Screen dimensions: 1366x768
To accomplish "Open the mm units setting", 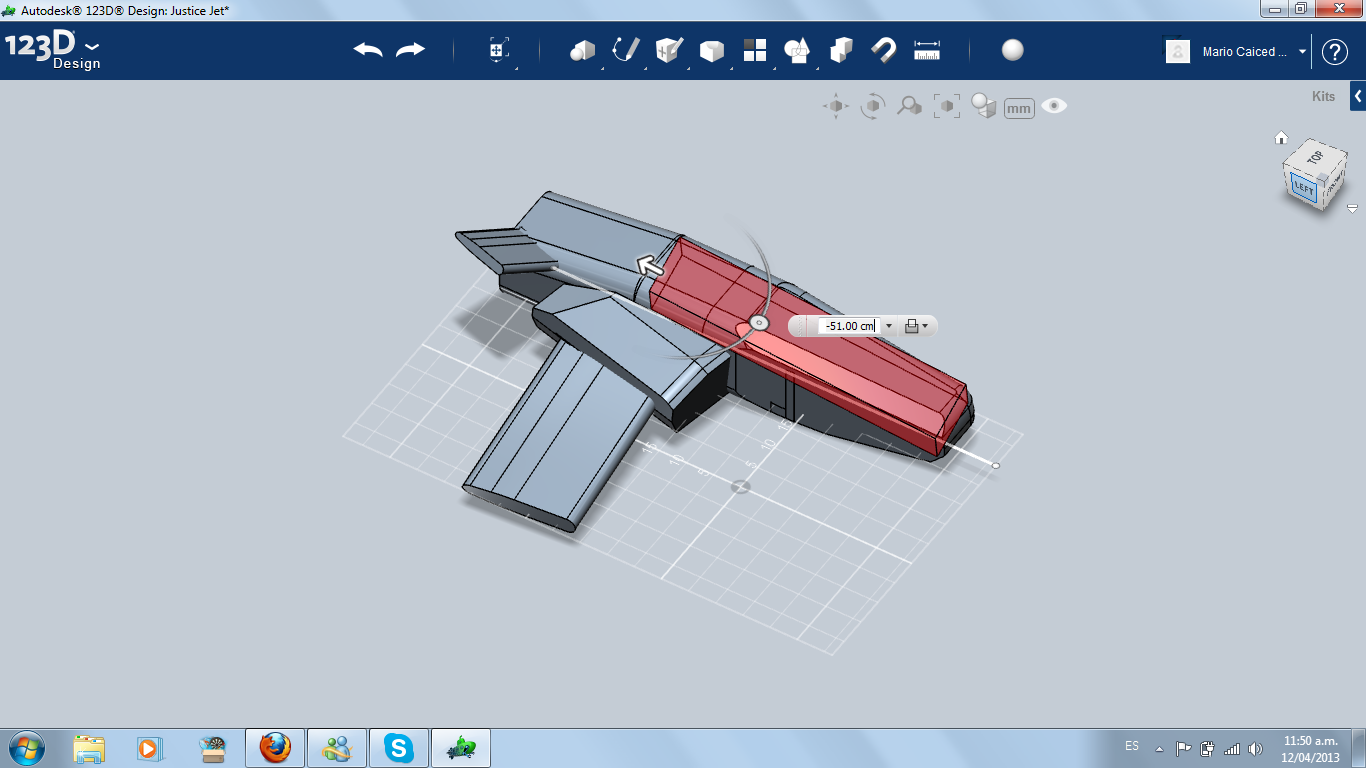I will point(1019,108).
